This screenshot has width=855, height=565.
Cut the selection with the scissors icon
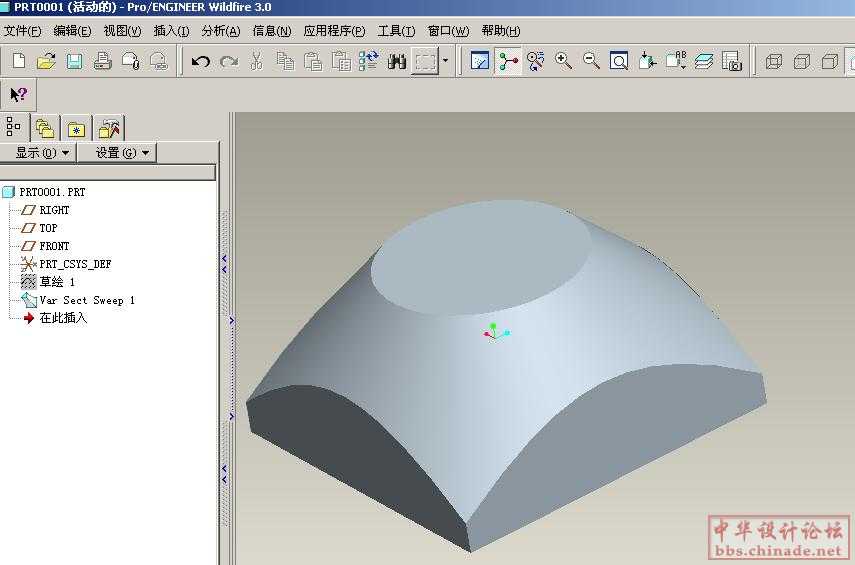pyautogui.click(x=256, y=61)
